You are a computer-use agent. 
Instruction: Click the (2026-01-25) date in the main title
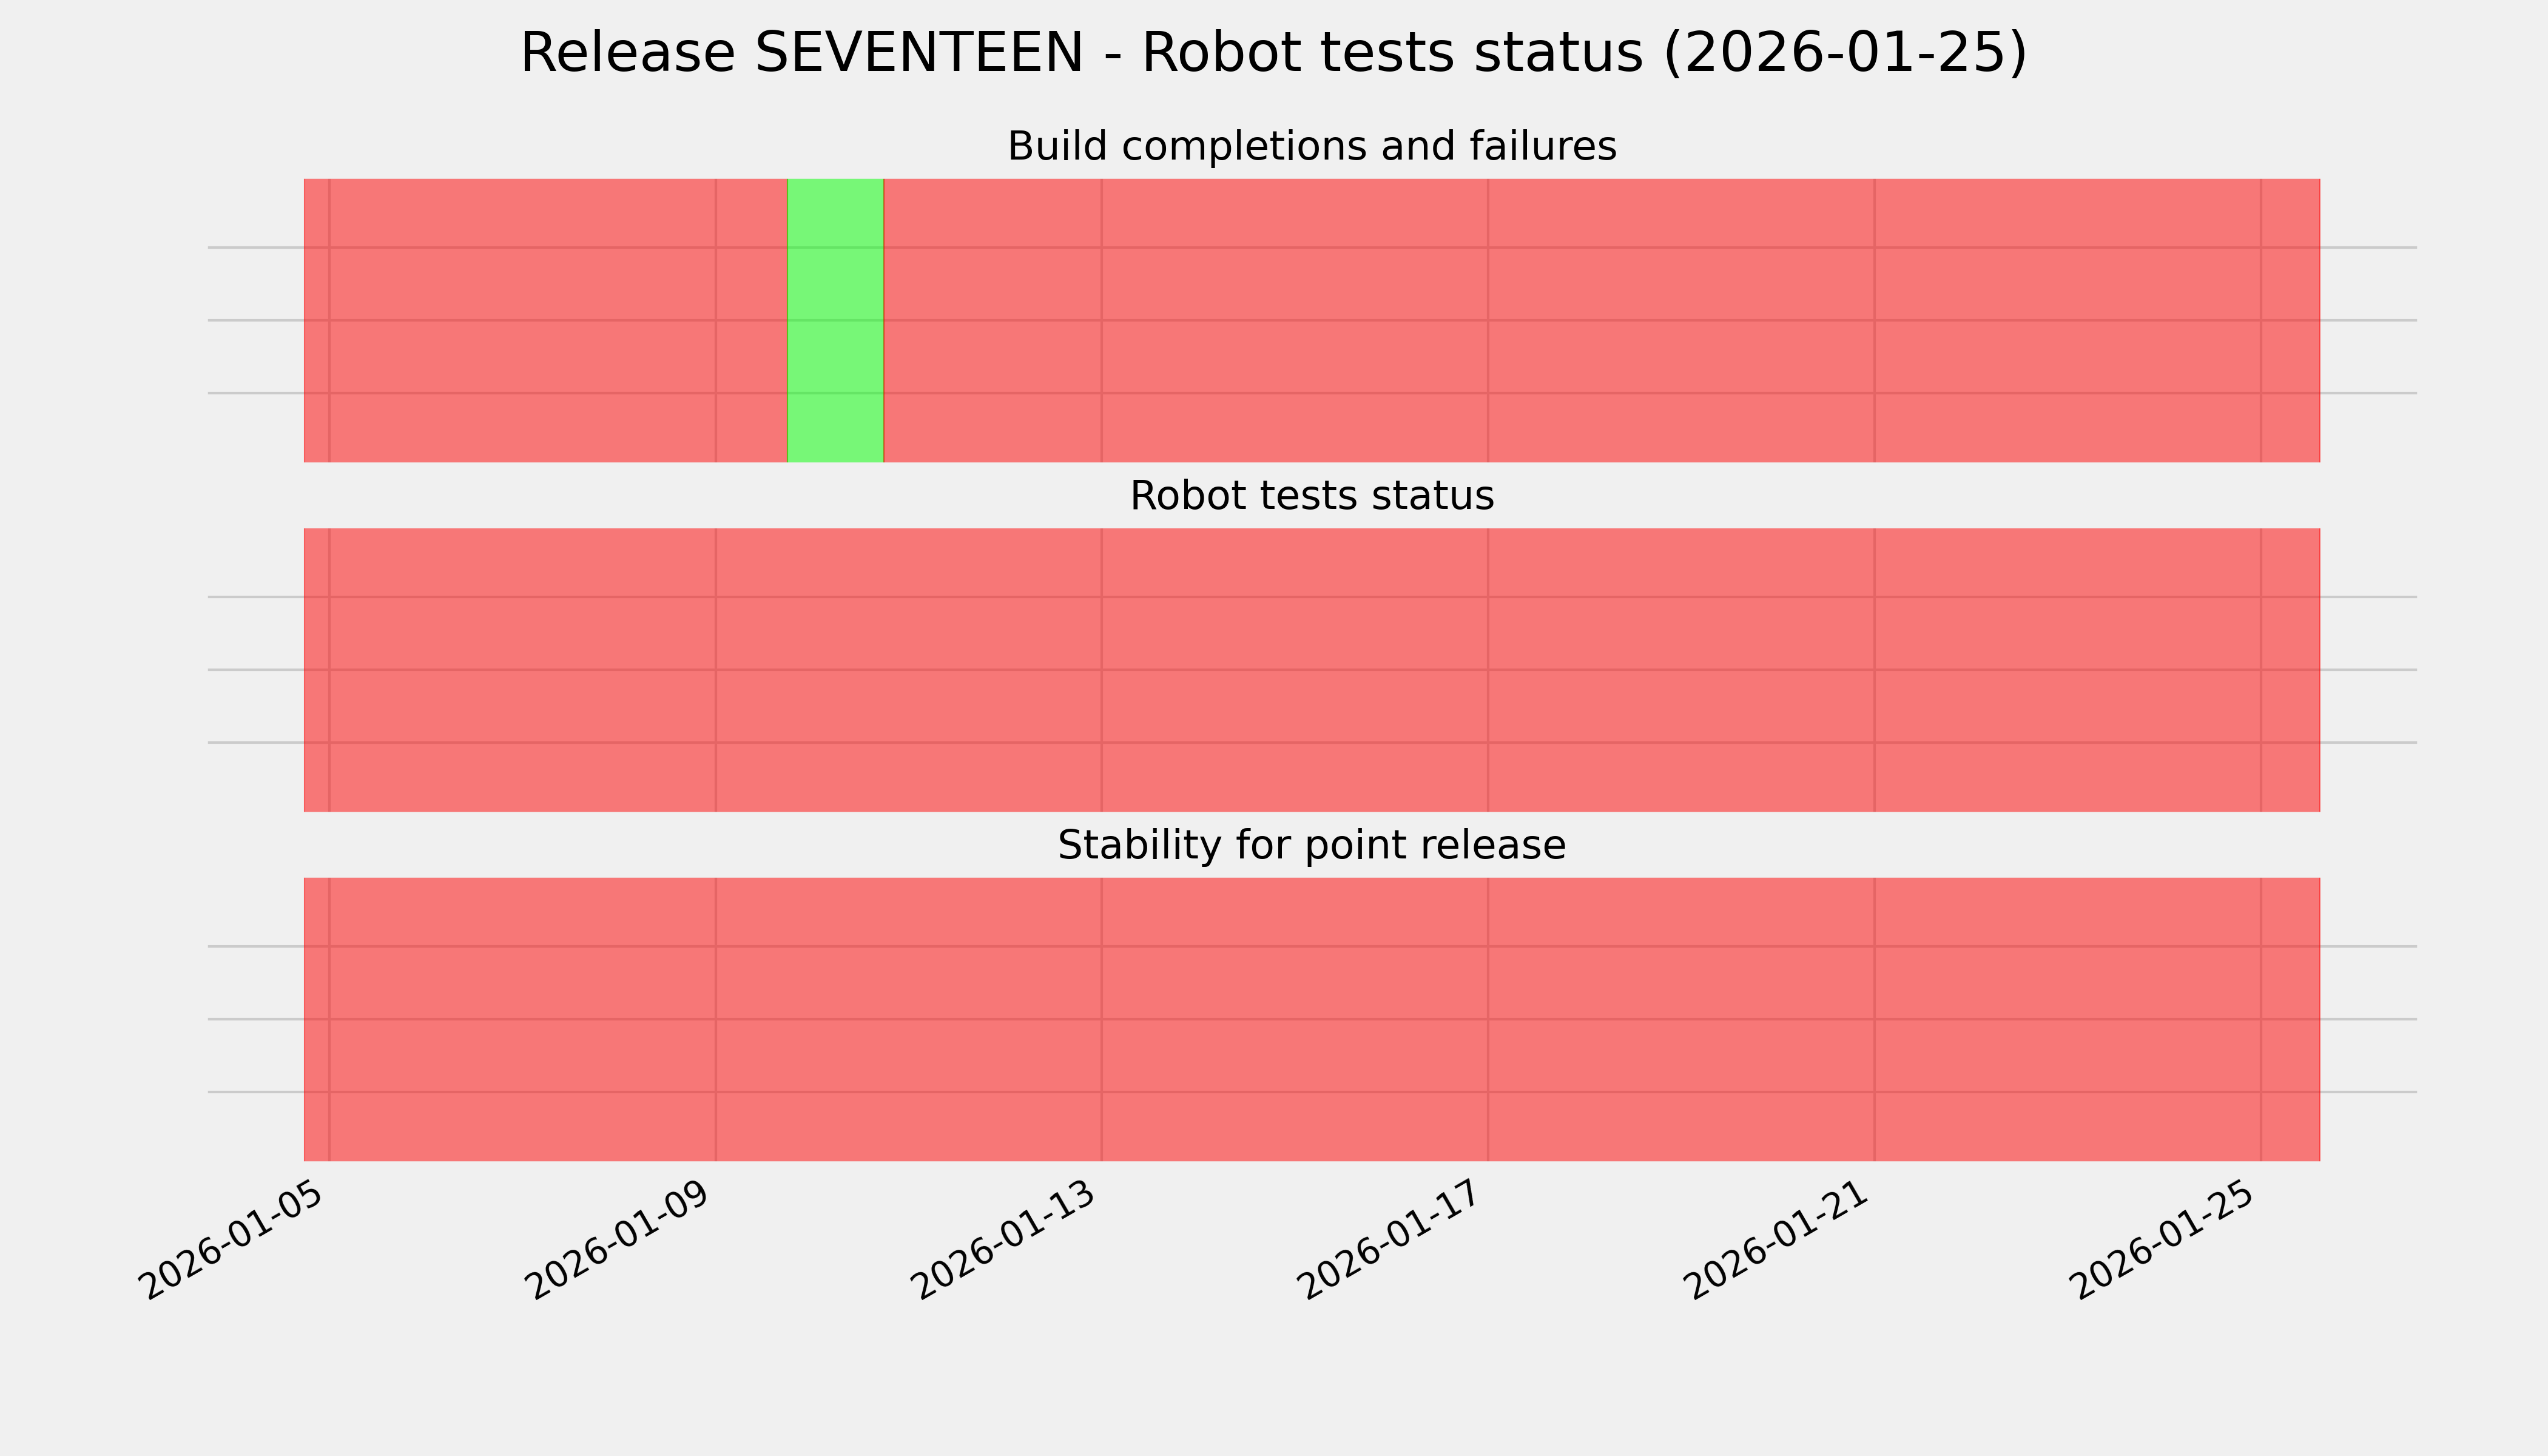(1845, 53)
